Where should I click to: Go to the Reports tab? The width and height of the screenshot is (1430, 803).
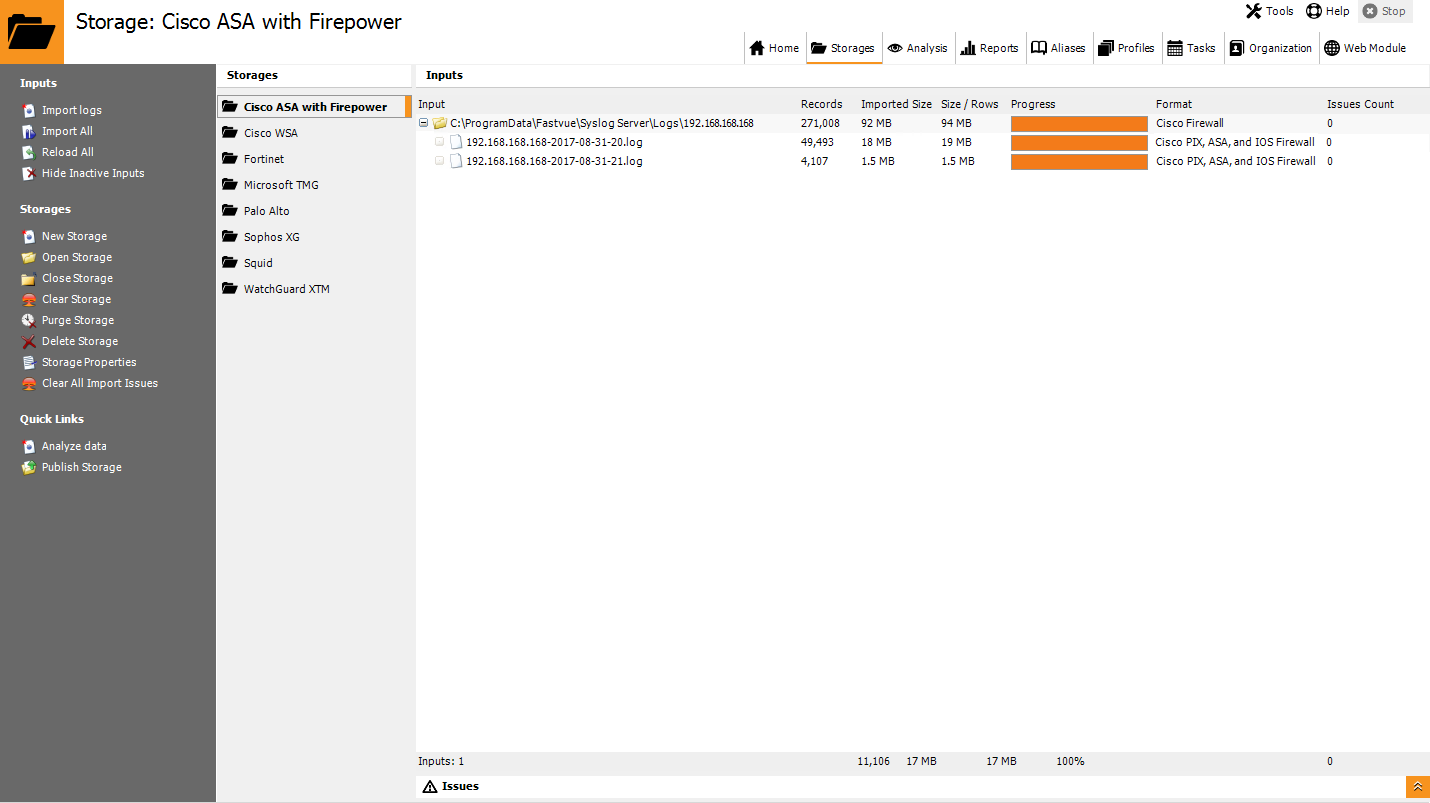(x=989, y=48)
